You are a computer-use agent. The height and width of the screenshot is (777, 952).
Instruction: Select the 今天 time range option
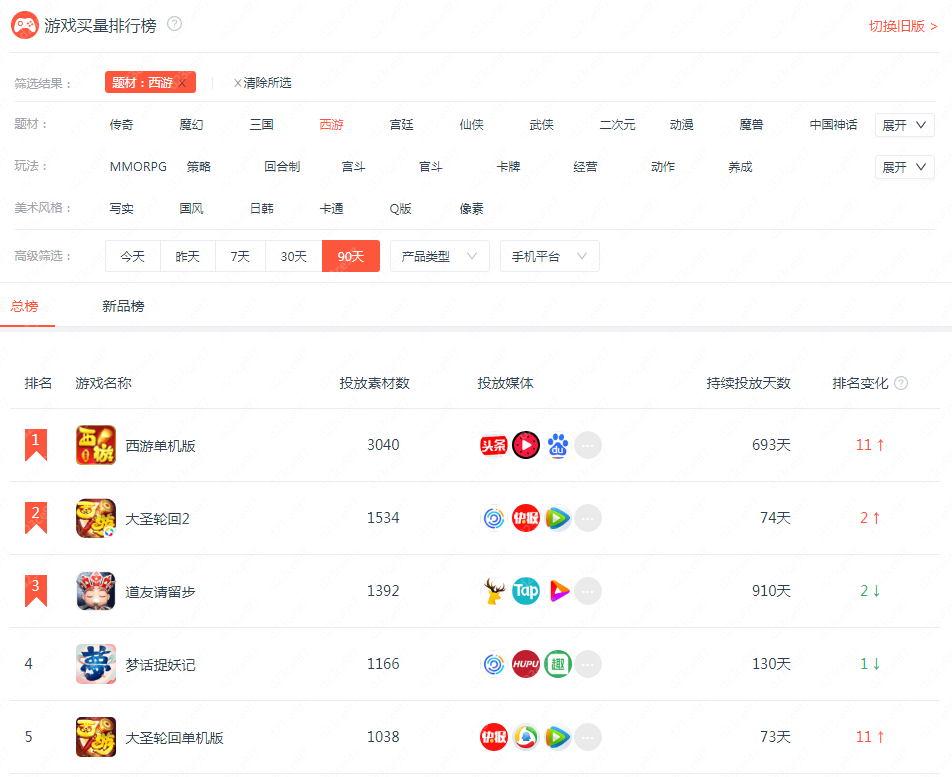coord(132,256)
